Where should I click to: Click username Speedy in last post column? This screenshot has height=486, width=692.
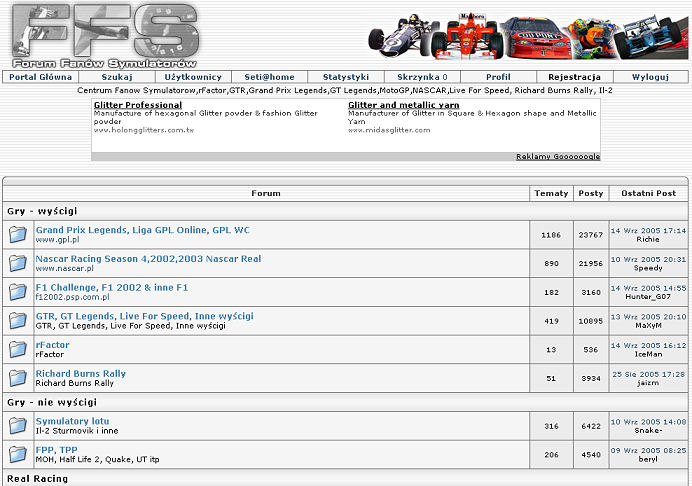click(648, 268)
